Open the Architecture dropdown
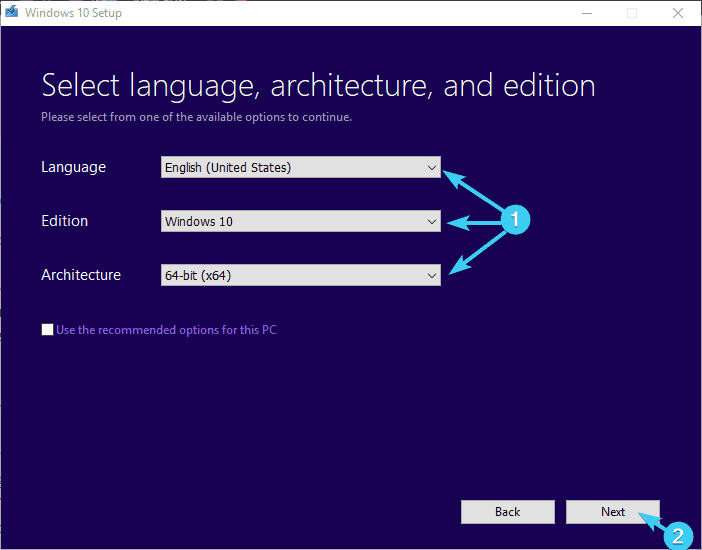Screen dimensions: 702x550 (x=300, y=275)
